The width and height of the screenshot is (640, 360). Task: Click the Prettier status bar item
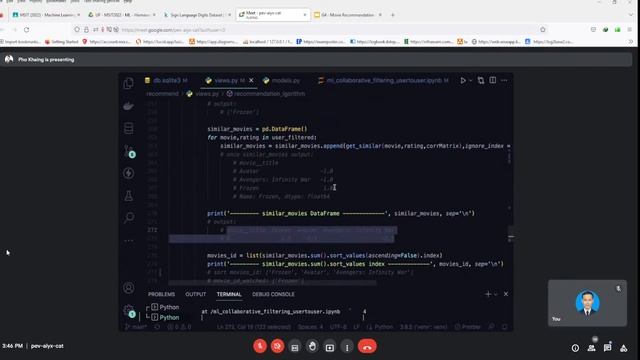tap(467, 327)
